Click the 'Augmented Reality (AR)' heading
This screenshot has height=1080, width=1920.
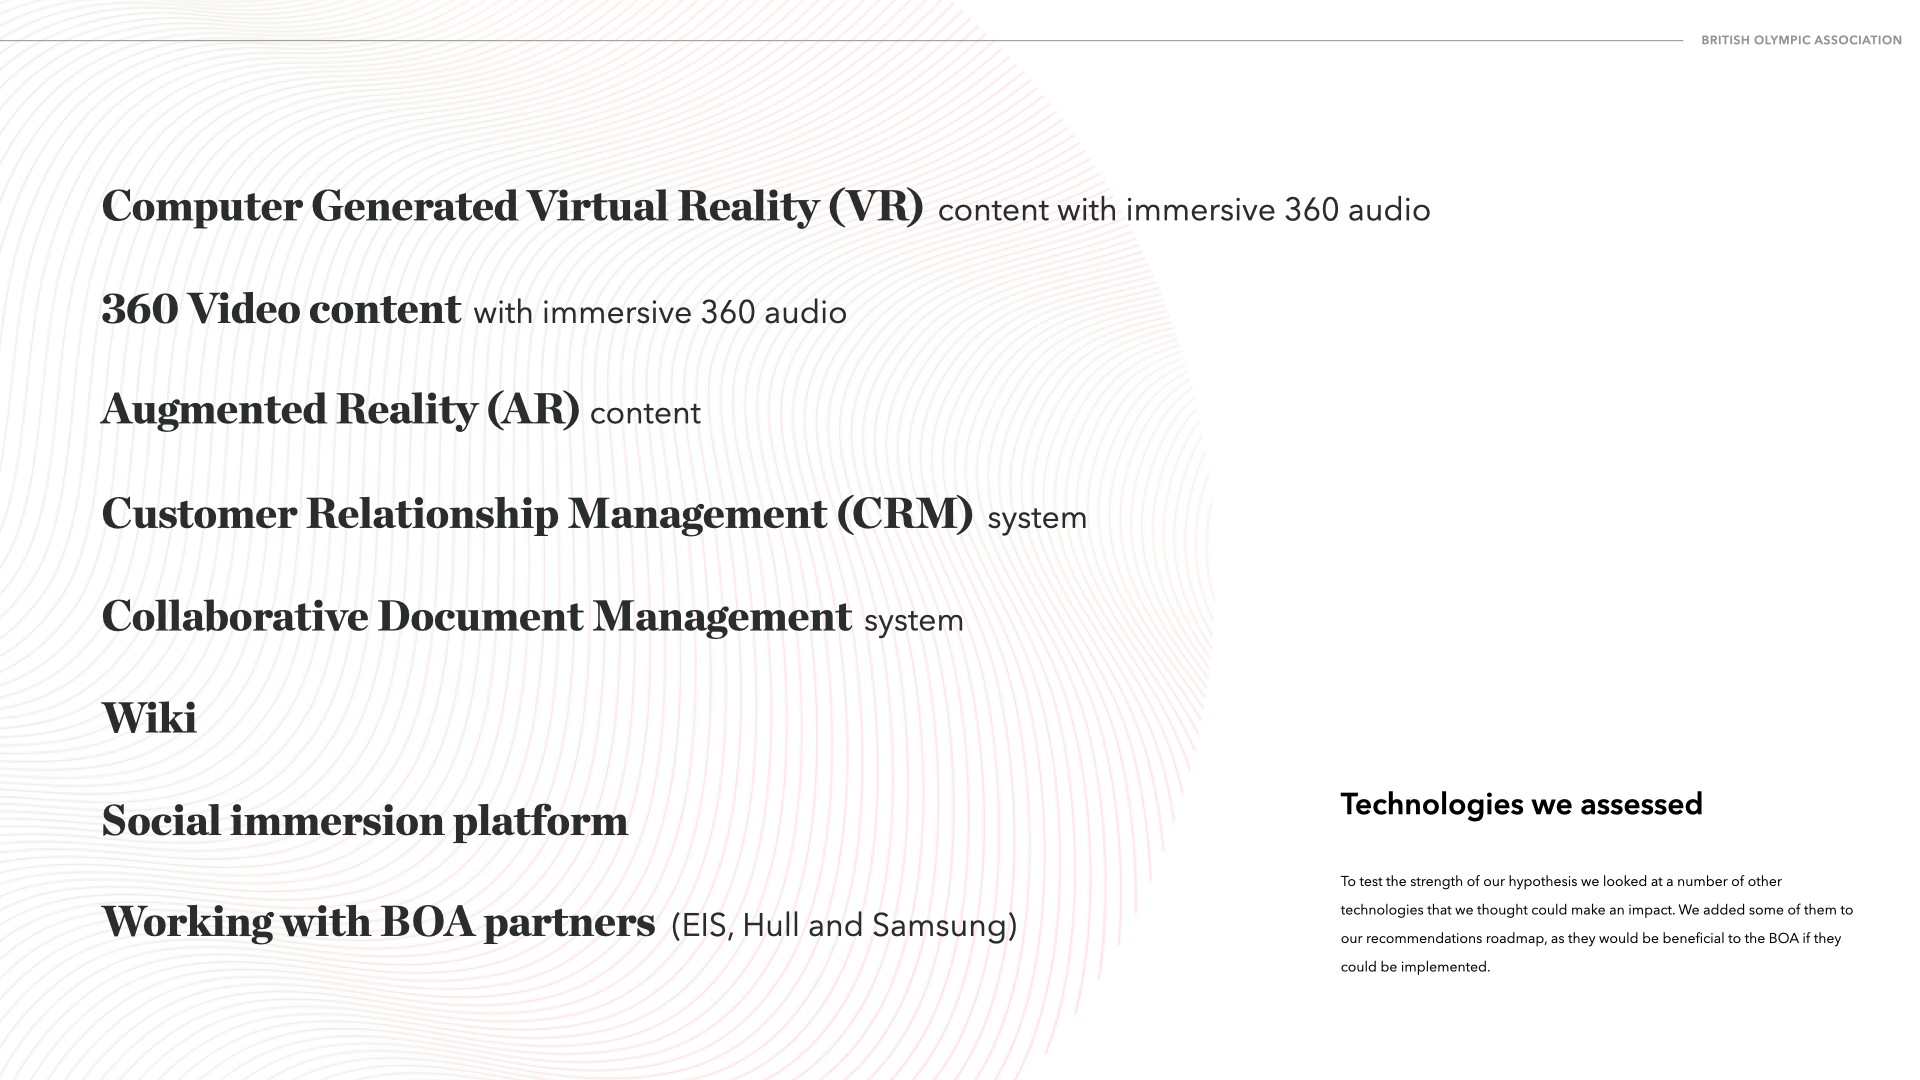coord(340,410)
